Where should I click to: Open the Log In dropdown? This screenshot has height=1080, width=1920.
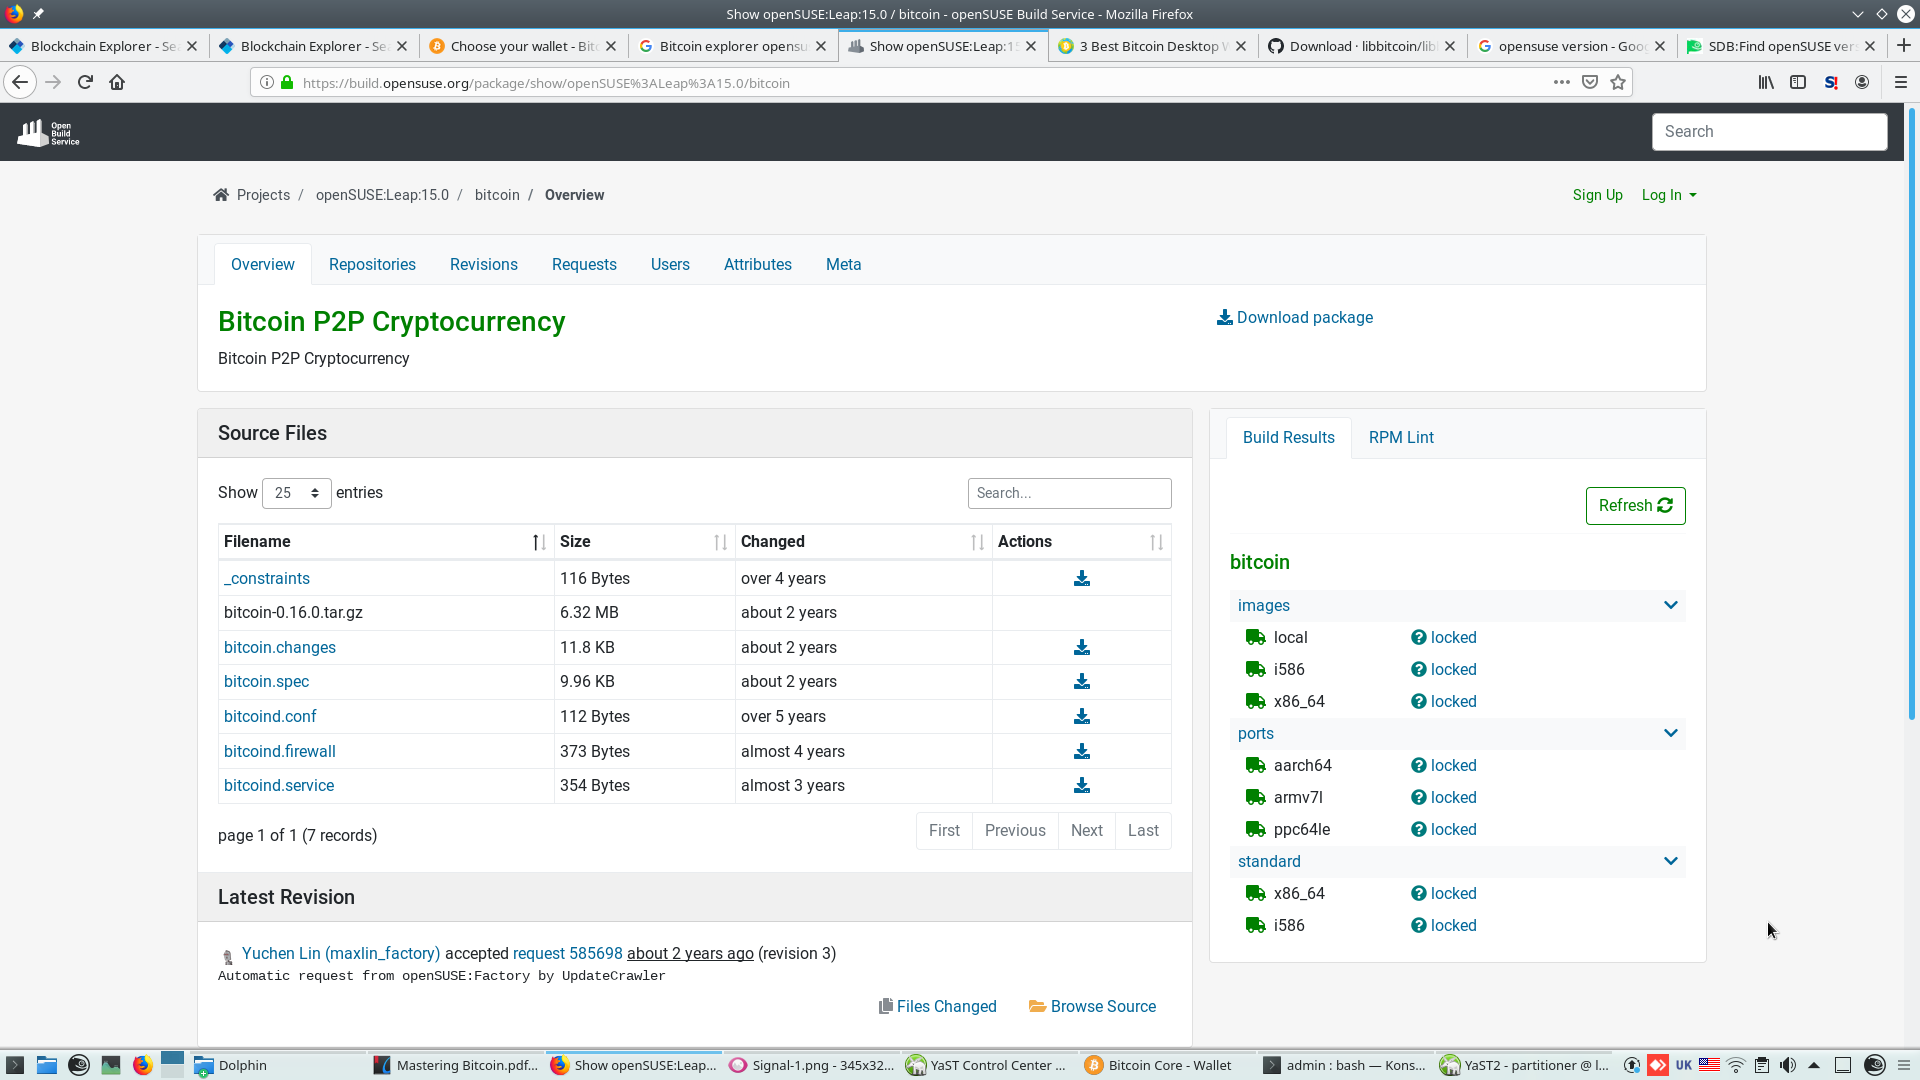[1668, 195]
